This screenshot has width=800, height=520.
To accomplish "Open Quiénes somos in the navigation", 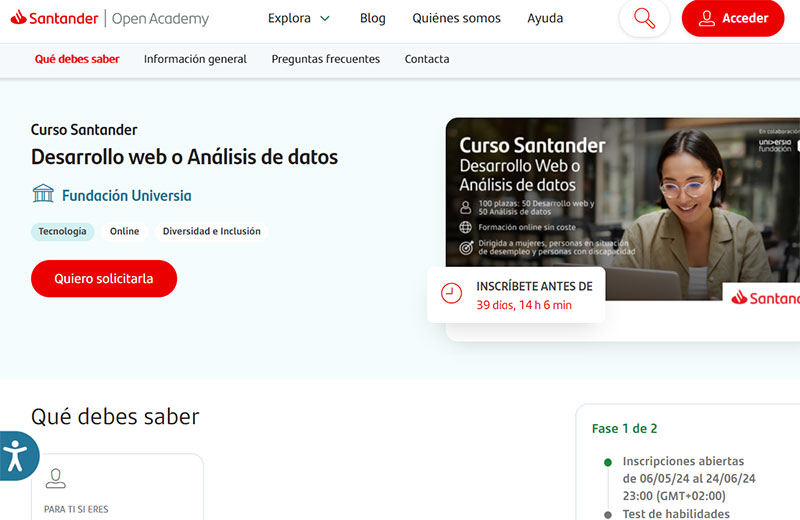I will click(x=456, y=18).
